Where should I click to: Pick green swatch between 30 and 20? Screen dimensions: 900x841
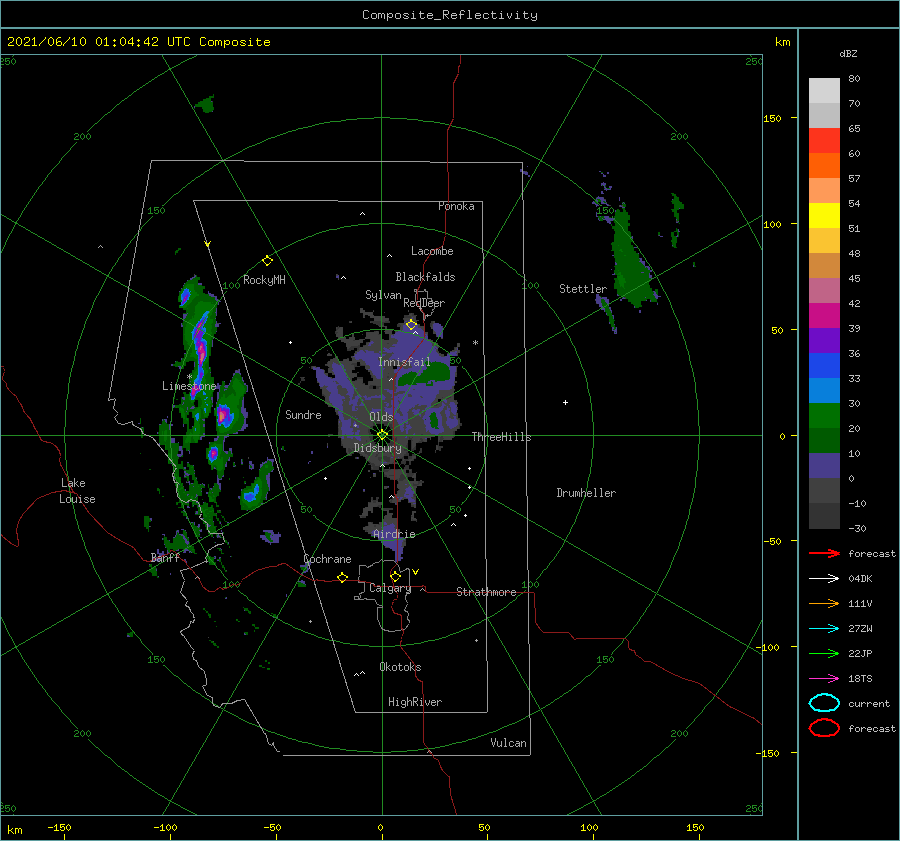coord(824,416)
